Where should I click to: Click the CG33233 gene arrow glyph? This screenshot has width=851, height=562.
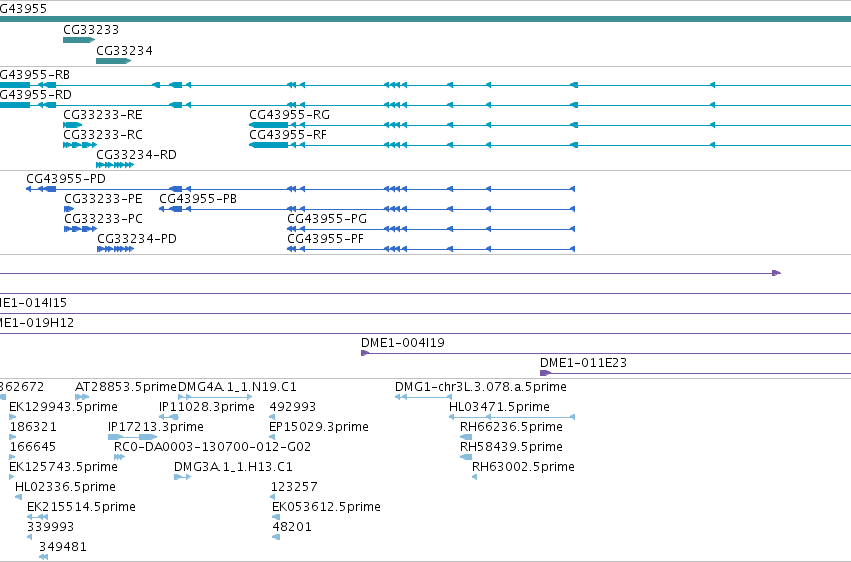(79, 40)
